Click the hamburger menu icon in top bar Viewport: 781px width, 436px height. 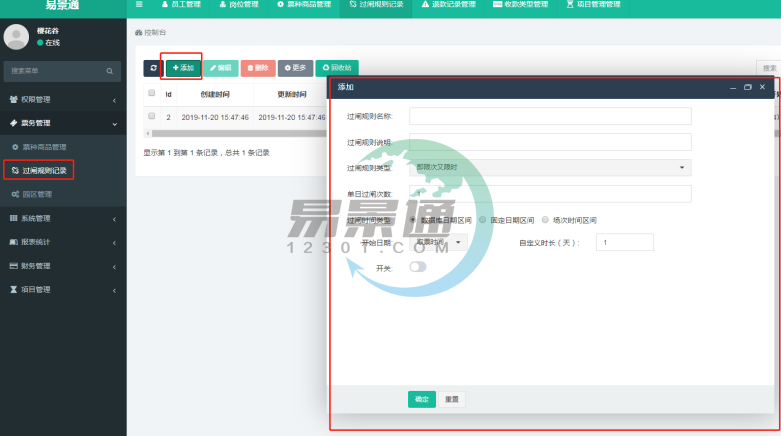tap(139, 5)
